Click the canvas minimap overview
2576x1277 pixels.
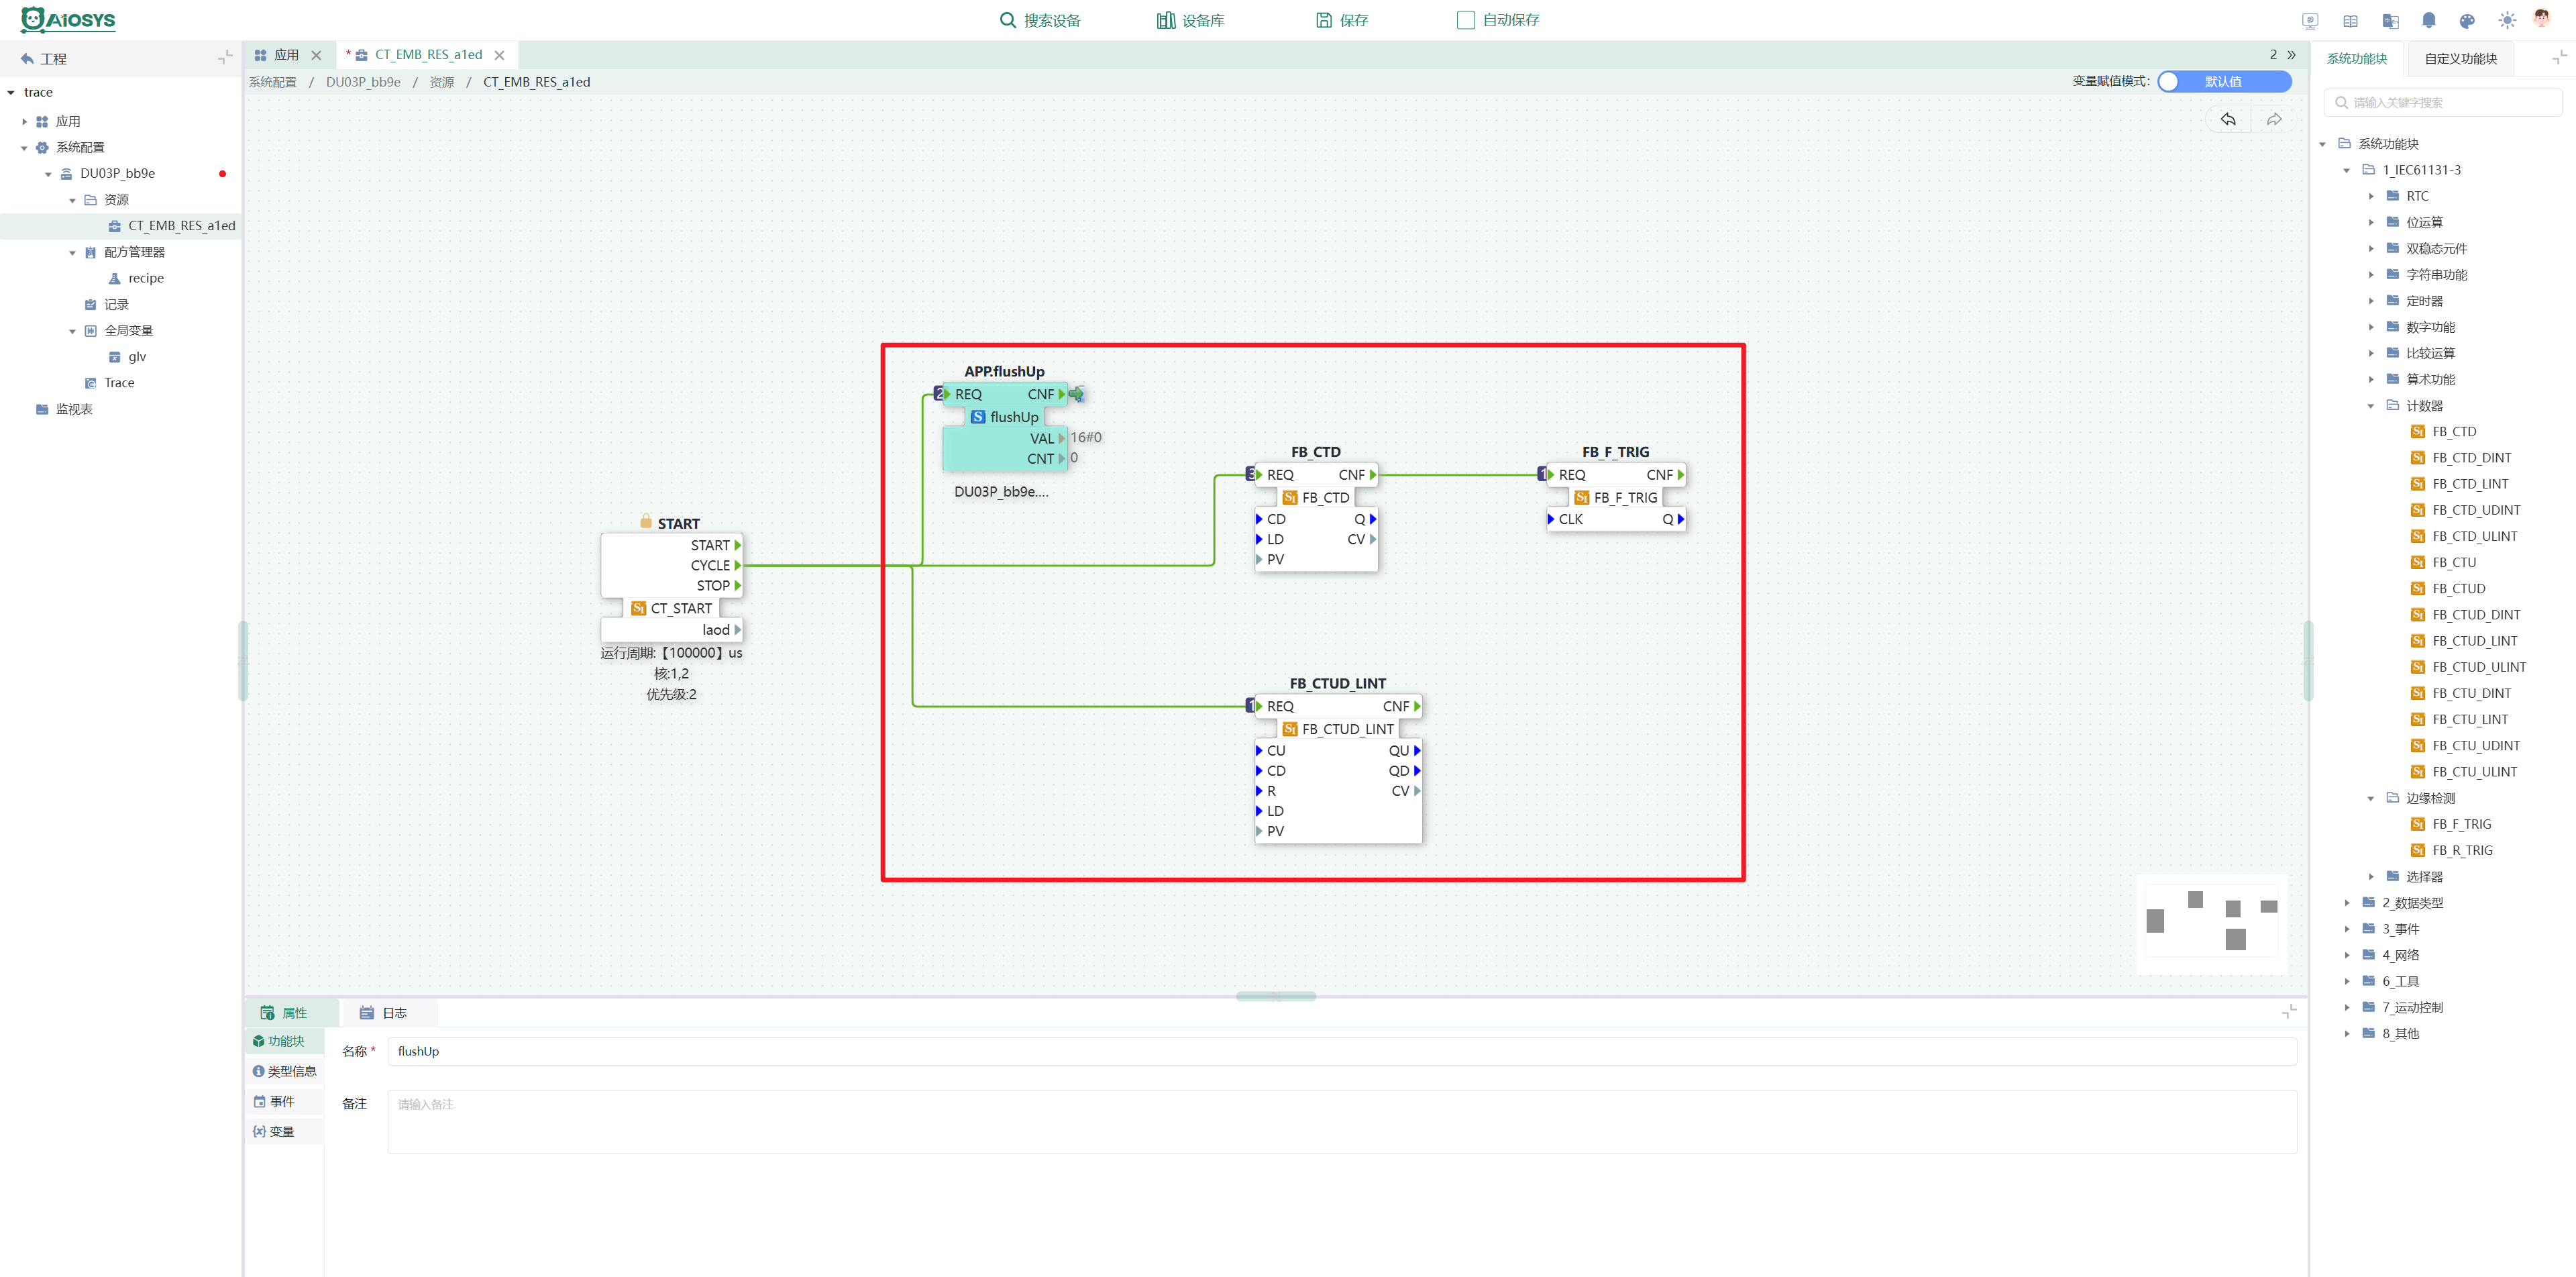pyautogui.click(x=2211, y=923)
